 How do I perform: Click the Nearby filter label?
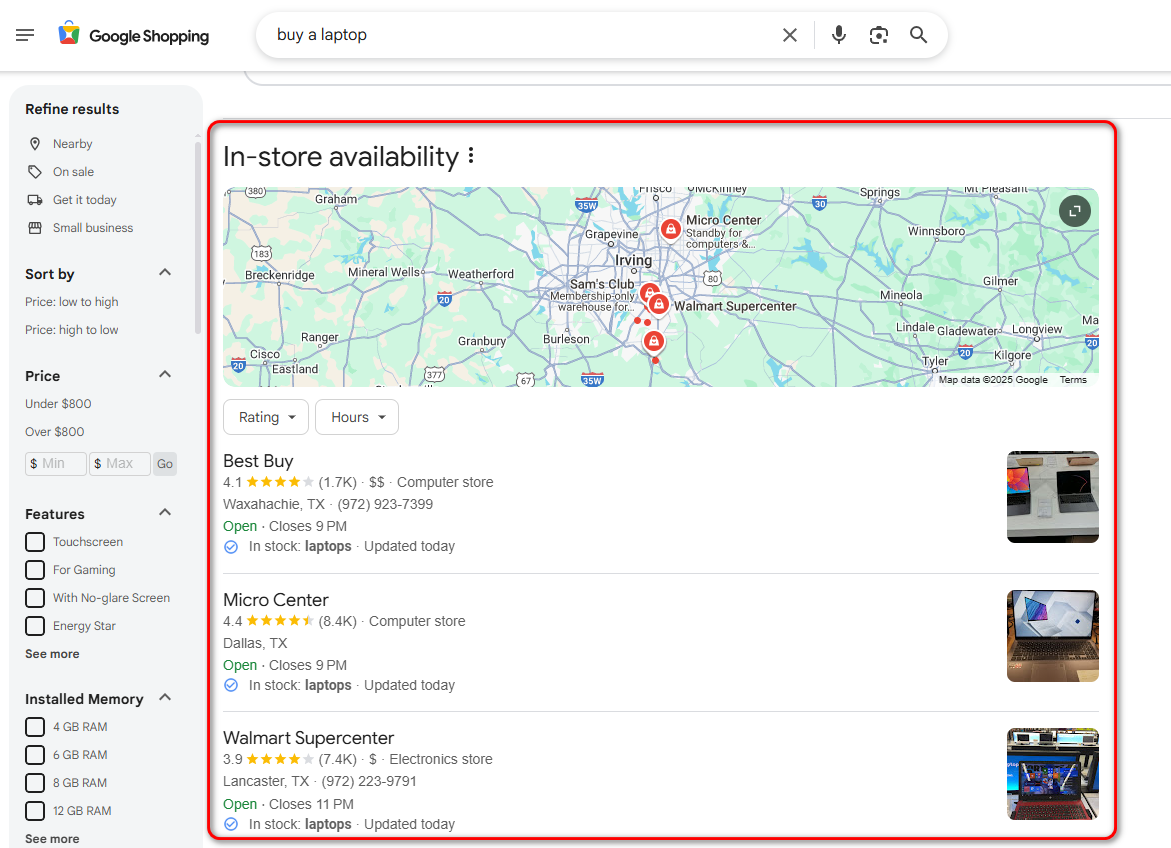pos(72,143)
